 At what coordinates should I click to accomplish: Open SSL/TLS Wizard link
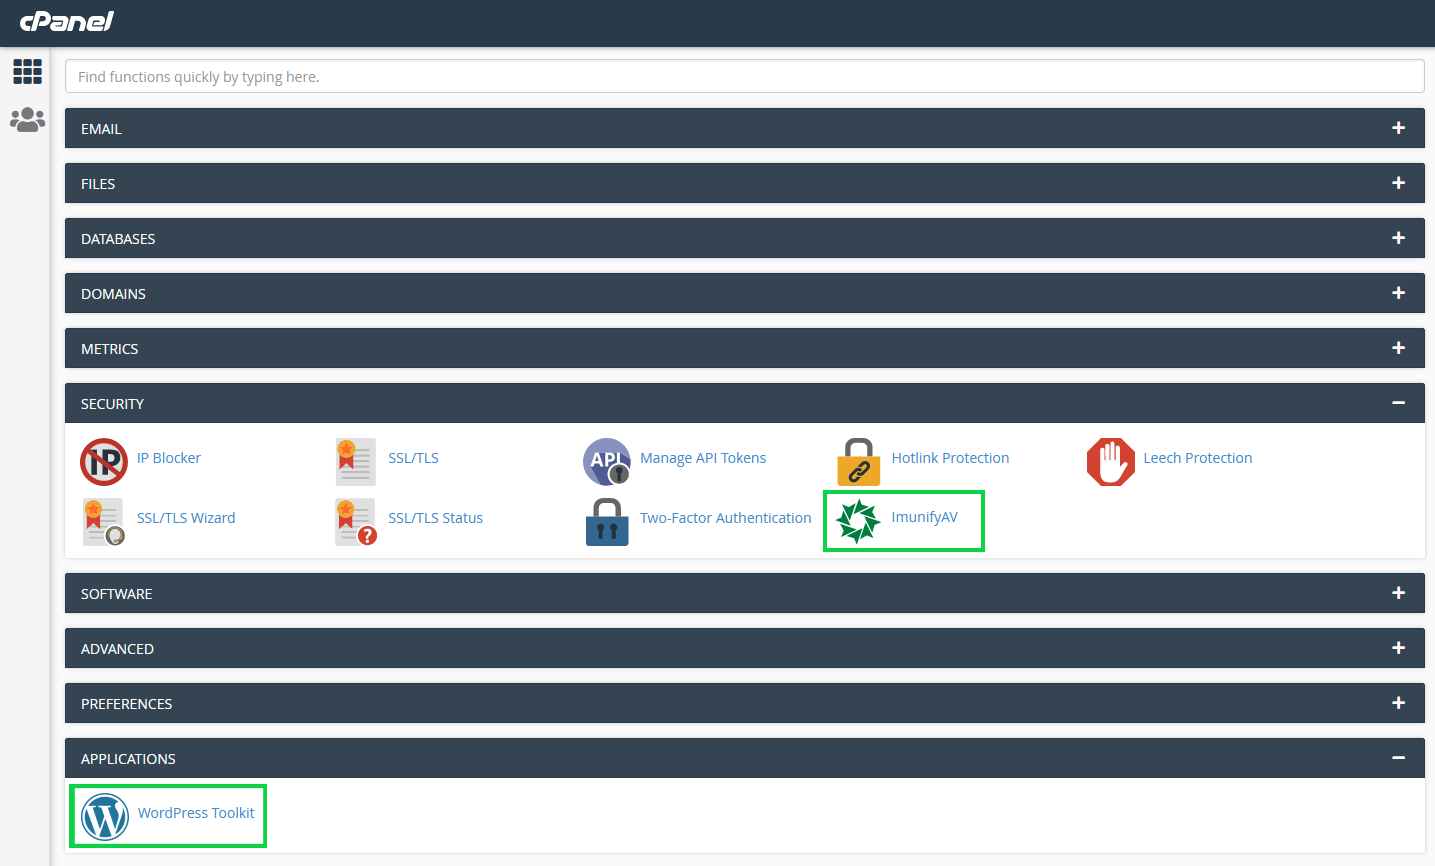(x=186, y=518)
